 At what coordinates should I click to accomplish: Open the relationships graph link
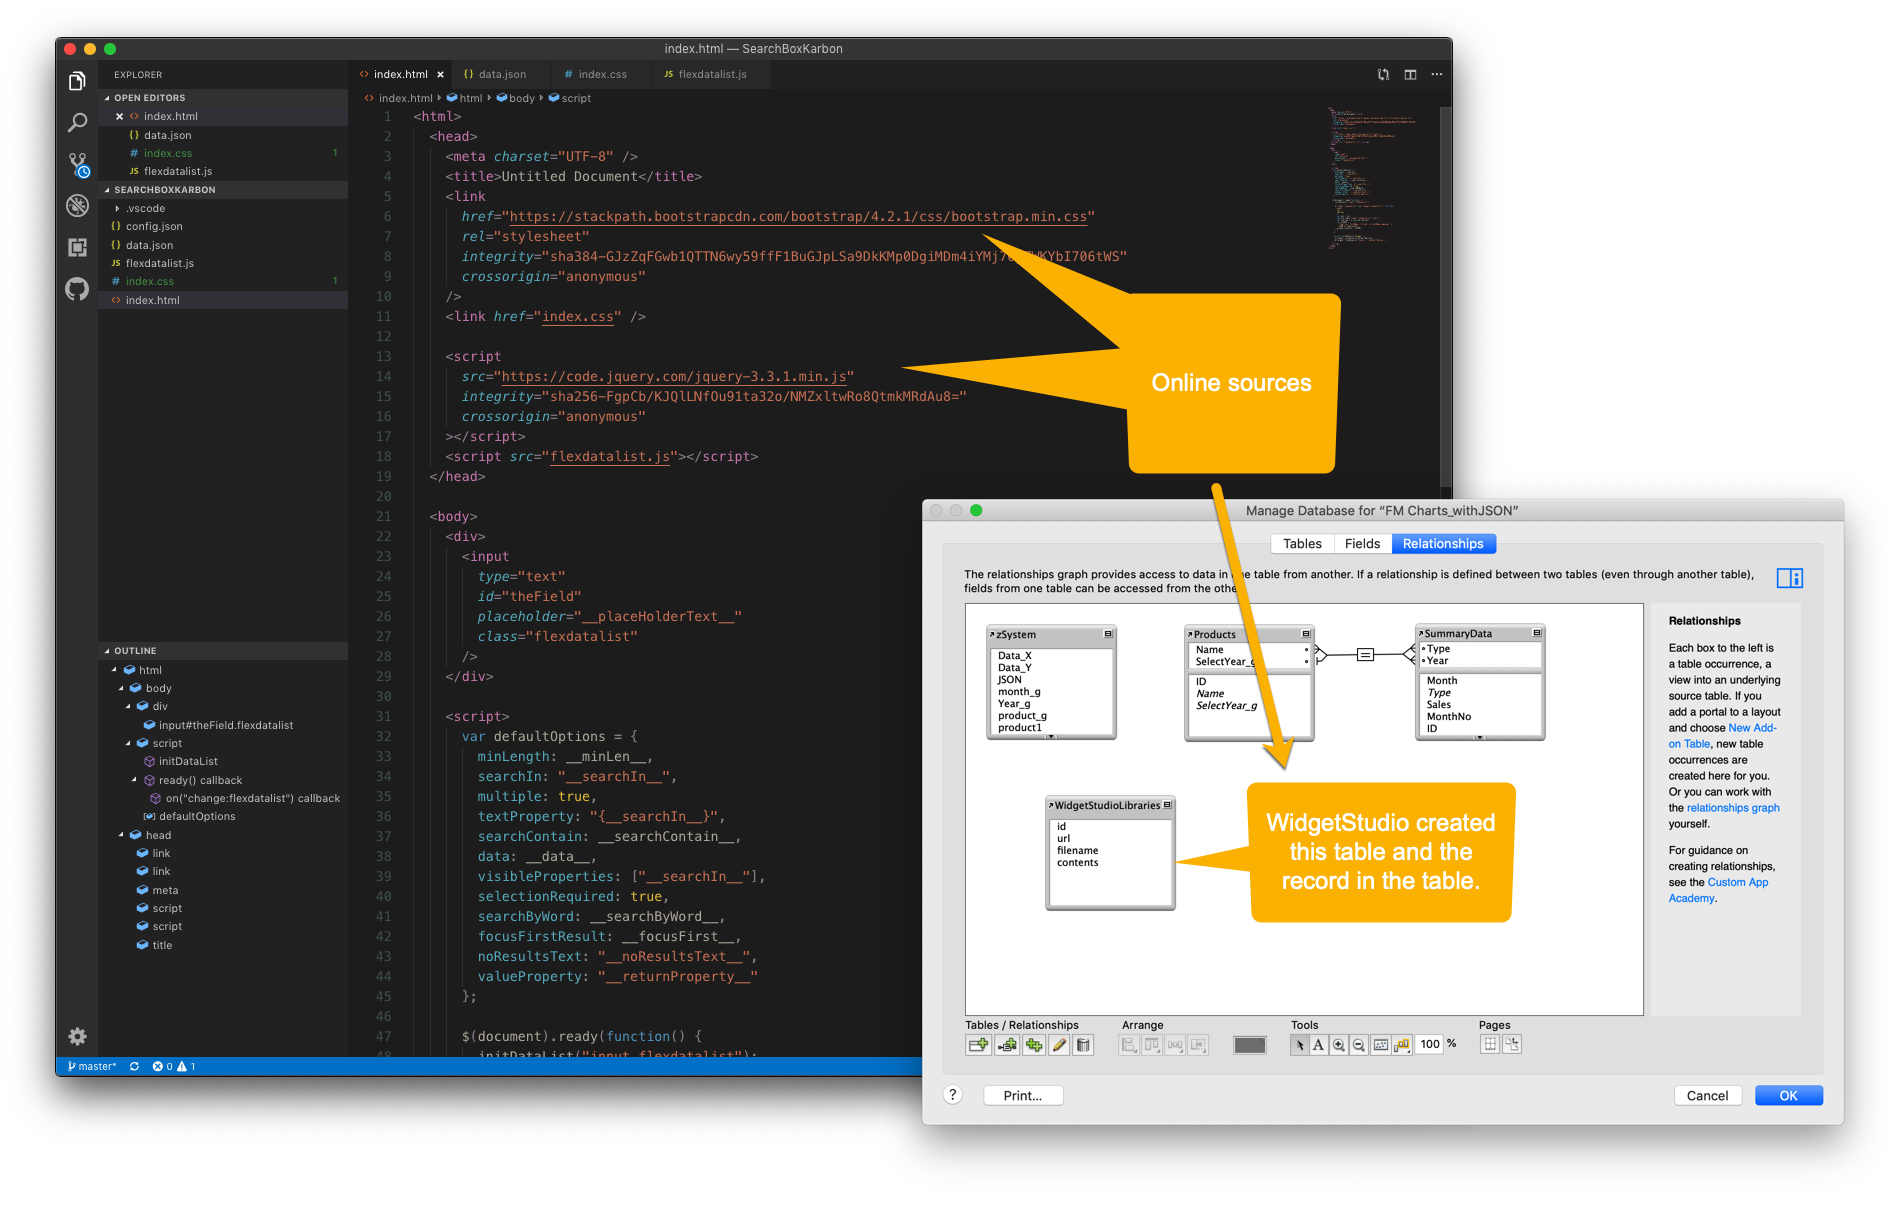click(x=1733, y=808)
